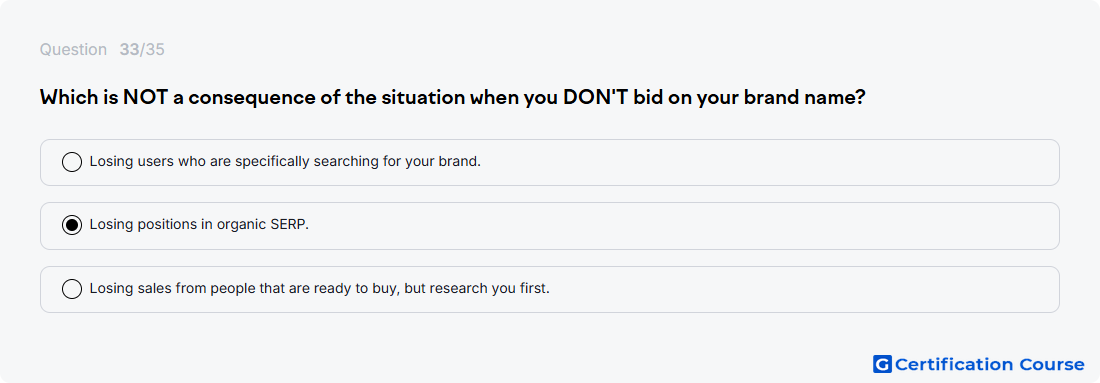
Task: Click the 'Losing positions in organic SERP.' label
Action: (199, 225)
